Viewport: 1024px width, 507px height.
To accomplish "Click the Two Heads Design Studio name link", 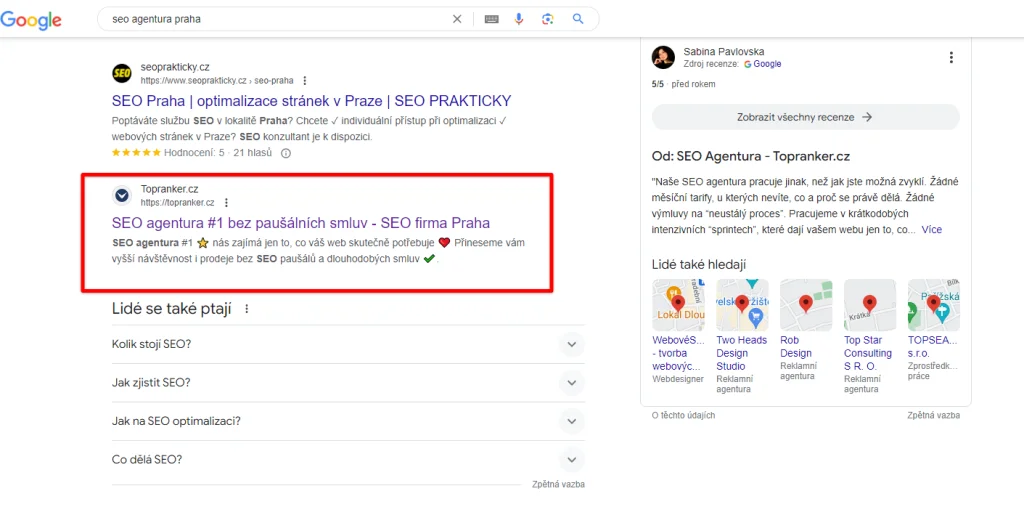I will coord(741,353).
